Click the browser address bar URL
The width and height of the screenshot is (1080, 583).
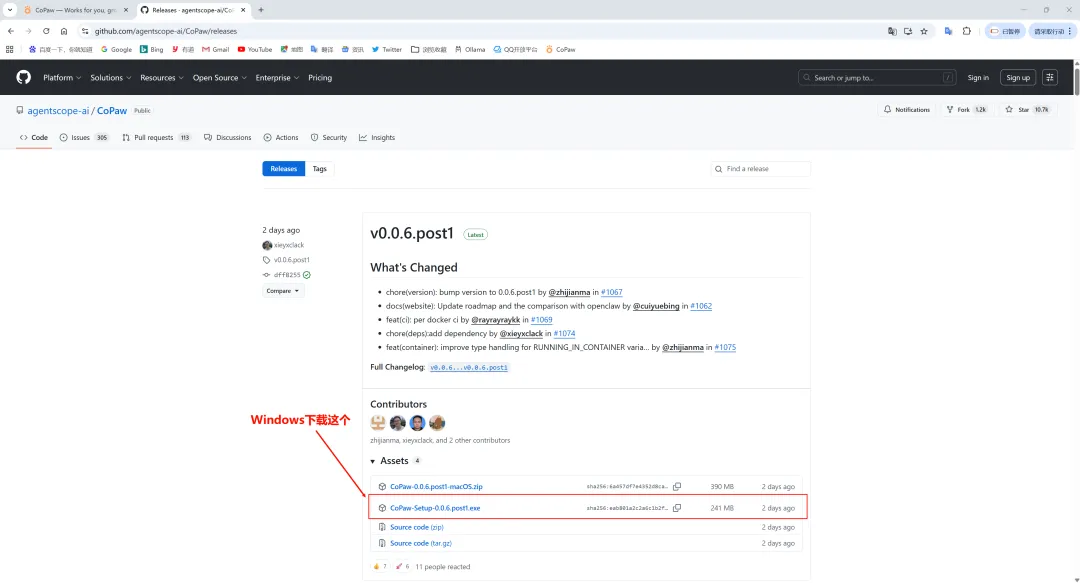tap(166, 31)
